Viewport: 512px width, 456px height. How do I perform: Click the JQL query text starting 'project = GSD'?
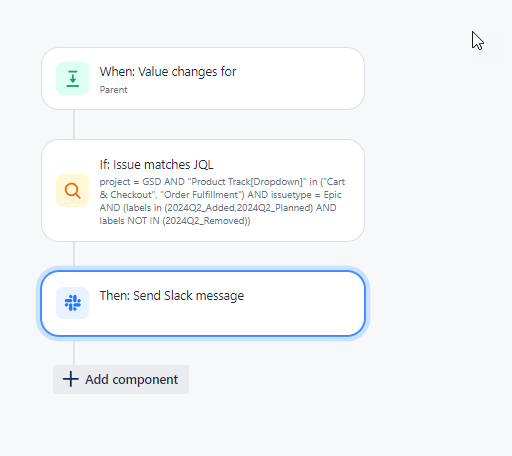tap(222, 201)
